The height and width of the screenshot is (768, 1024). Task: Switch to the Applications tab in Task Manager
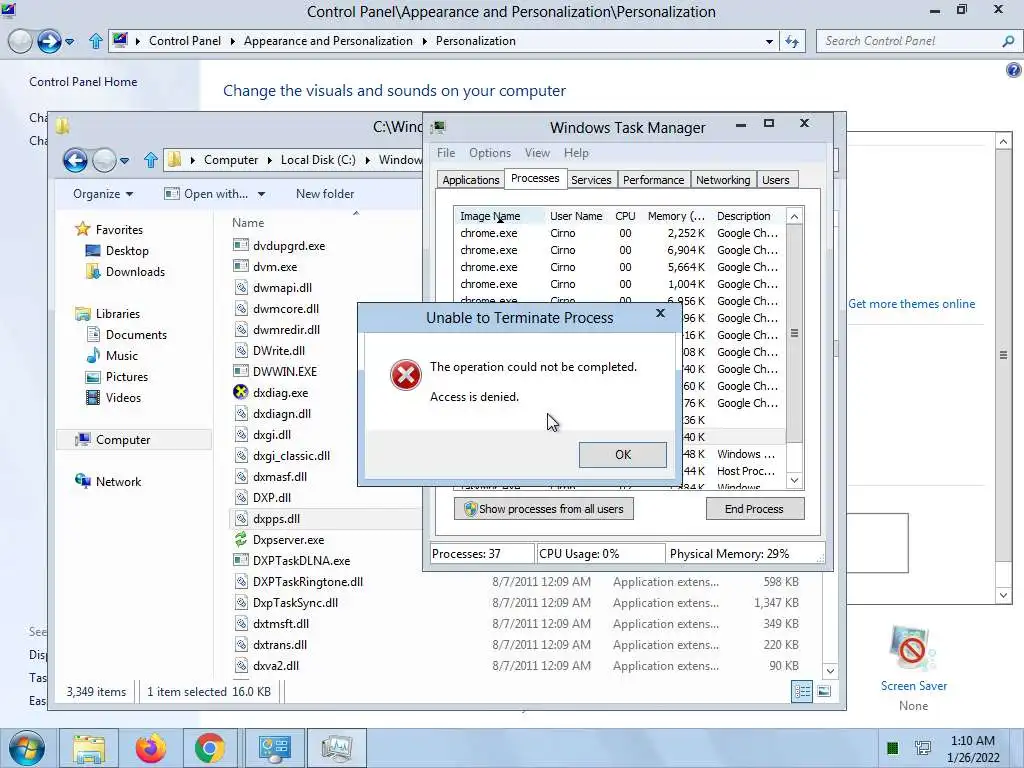coord(470,180)
